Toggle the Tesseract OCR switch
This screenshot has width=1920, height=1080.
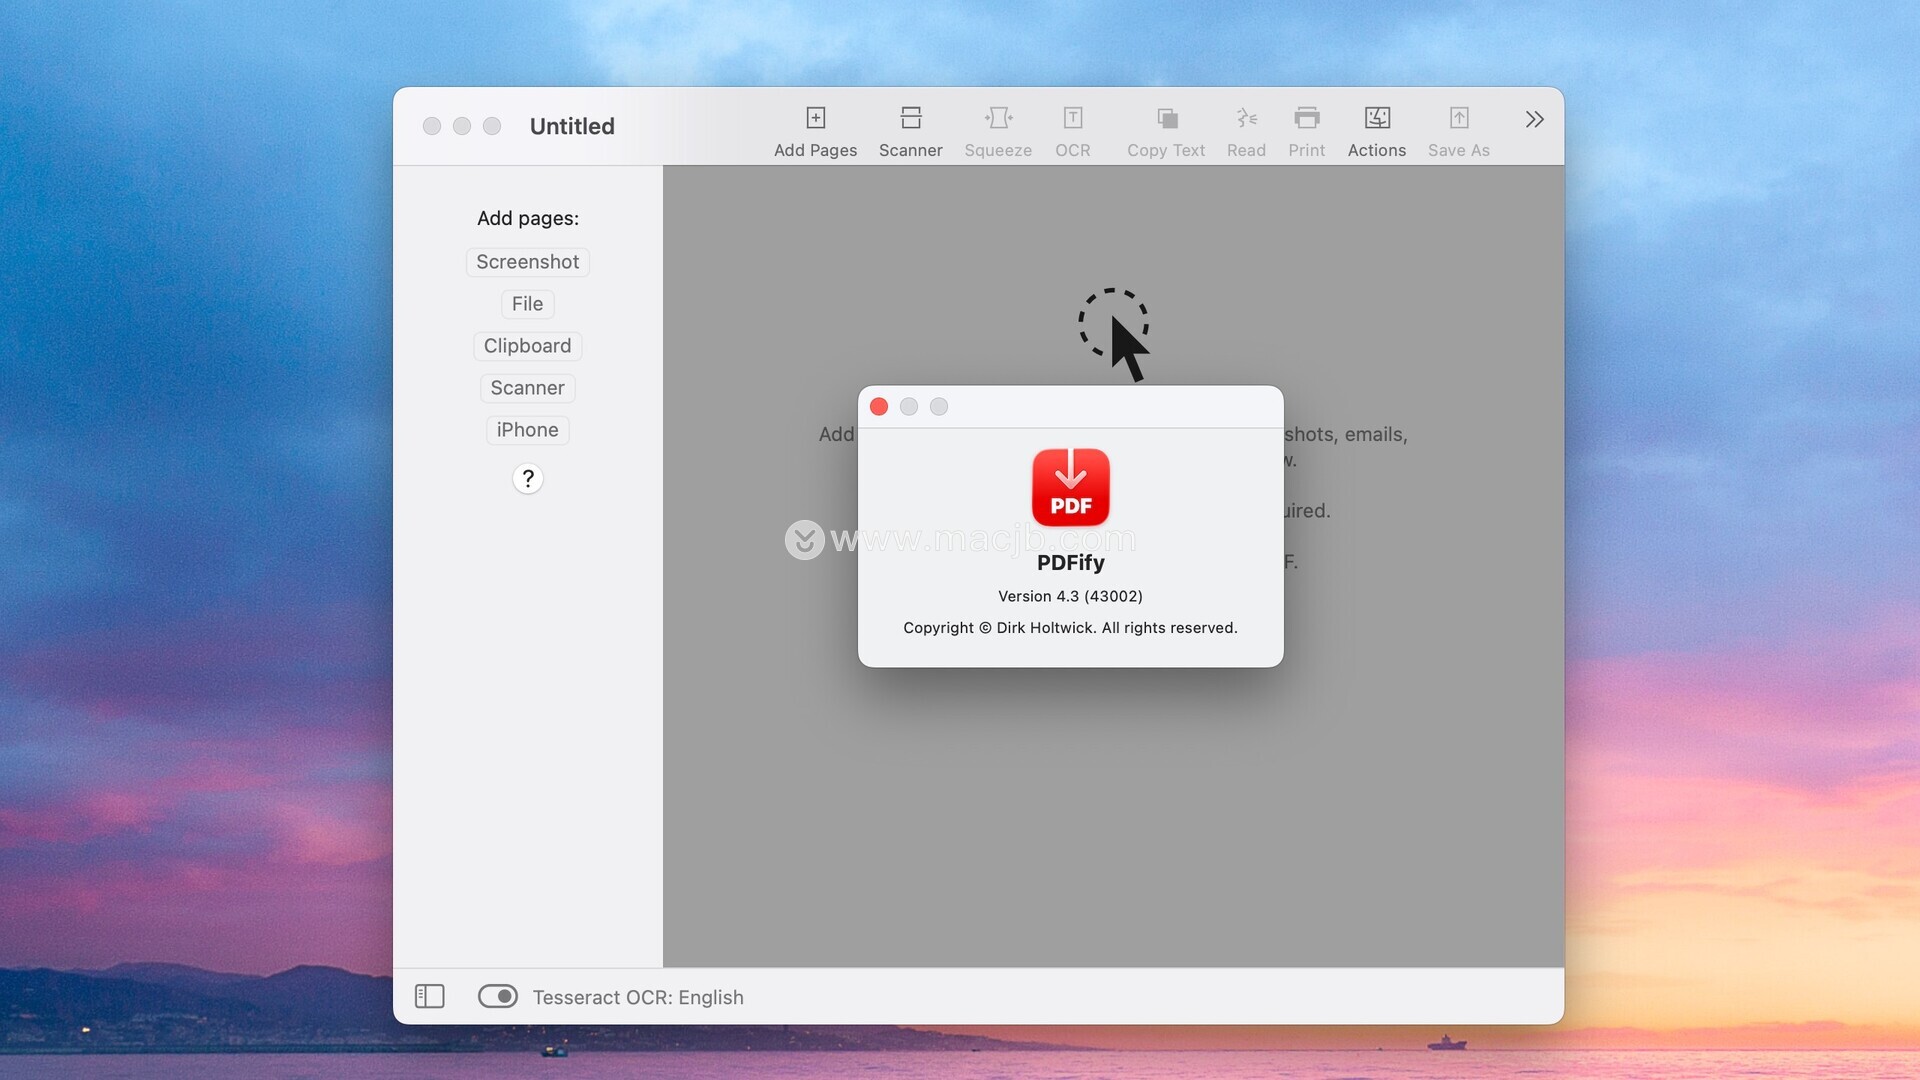497,996
